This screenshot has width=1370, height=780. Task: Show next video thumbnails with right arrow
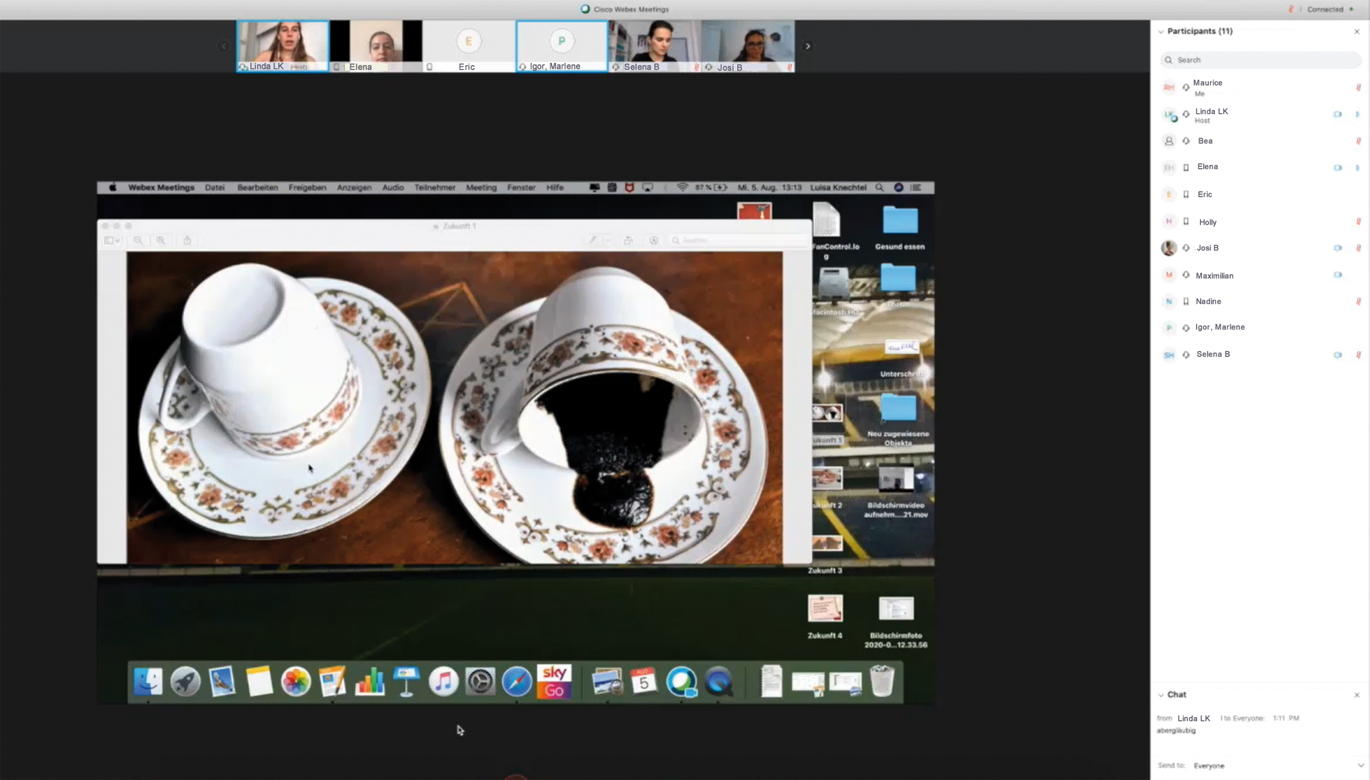pos(808,46)
